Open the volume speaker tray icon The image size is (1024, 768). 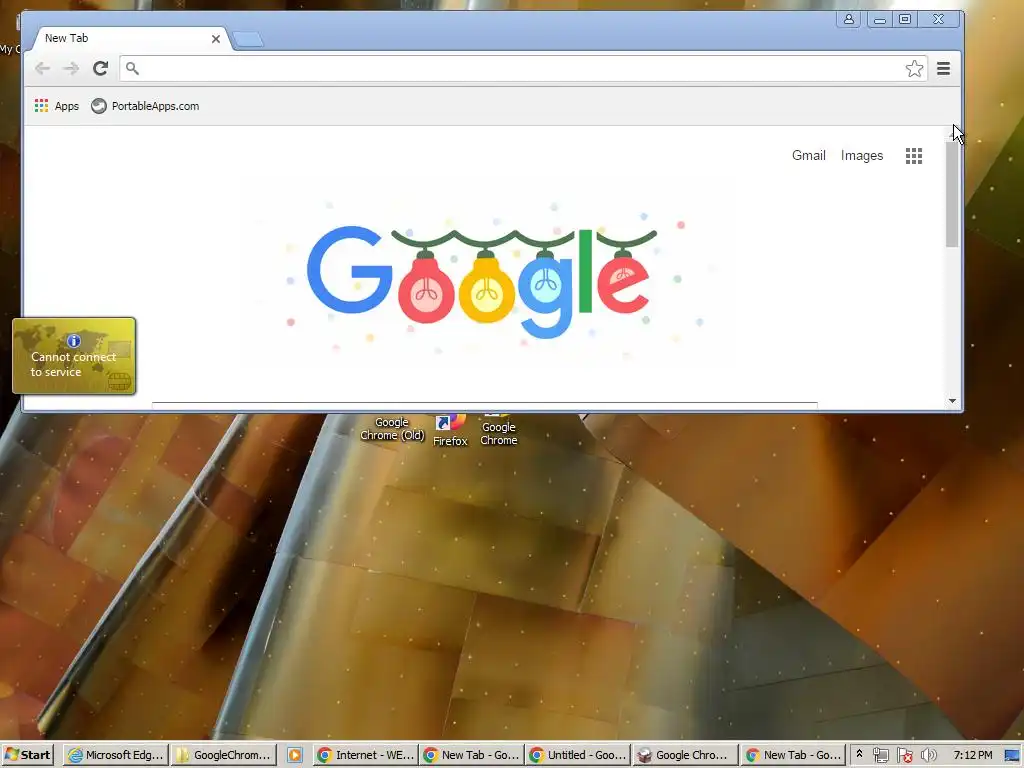point(928,755)
